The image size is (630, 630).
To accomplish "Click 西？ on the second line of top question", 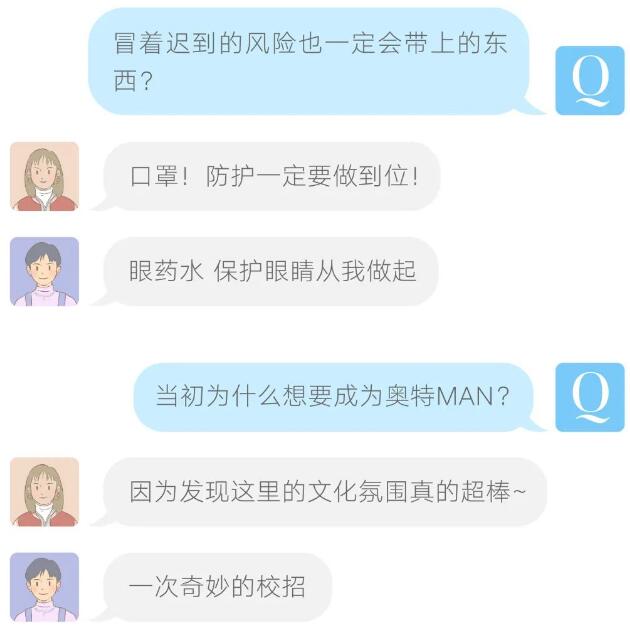I will 133,81.
